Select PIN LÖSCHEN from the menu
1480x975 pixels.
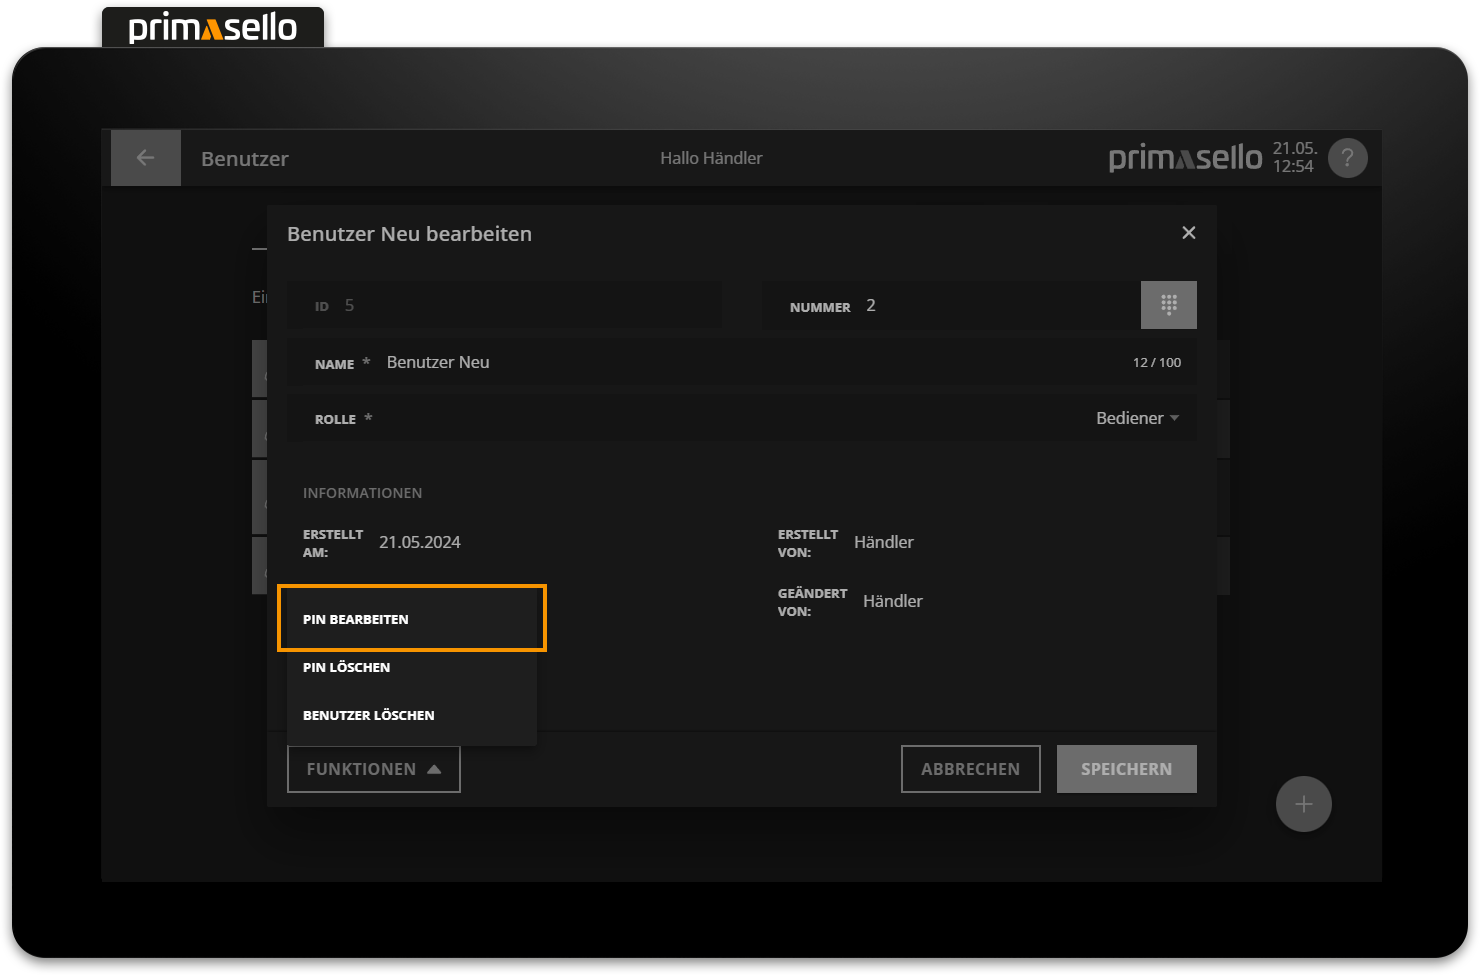pos(347,667)
